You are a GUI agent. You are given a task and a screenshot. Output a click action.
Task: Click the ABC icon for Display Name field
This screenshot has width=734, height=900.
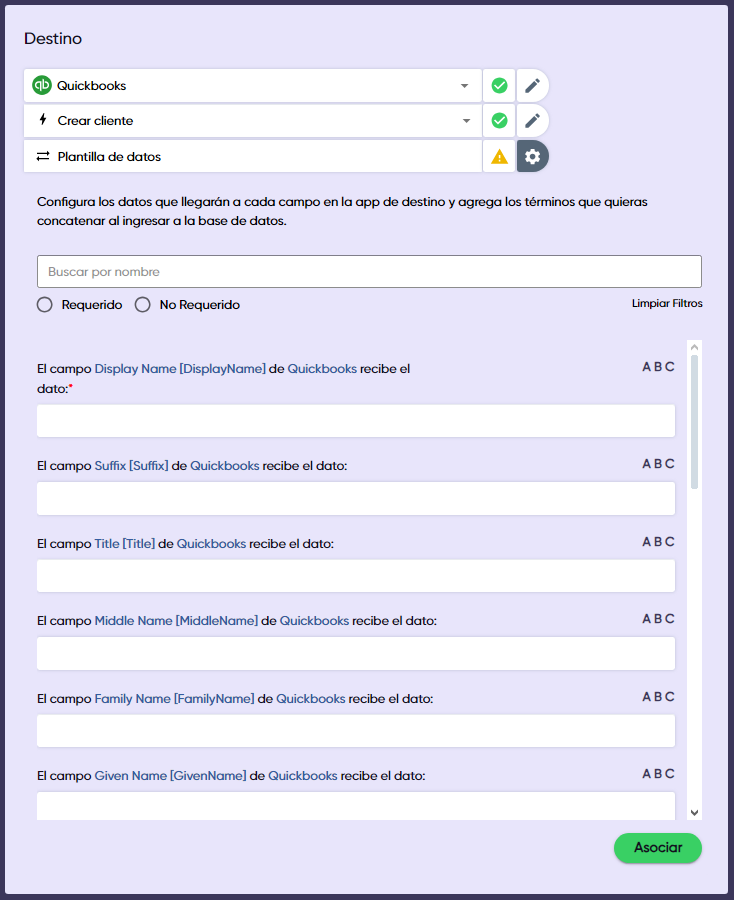pyautogui.click(x=658, y=367)
